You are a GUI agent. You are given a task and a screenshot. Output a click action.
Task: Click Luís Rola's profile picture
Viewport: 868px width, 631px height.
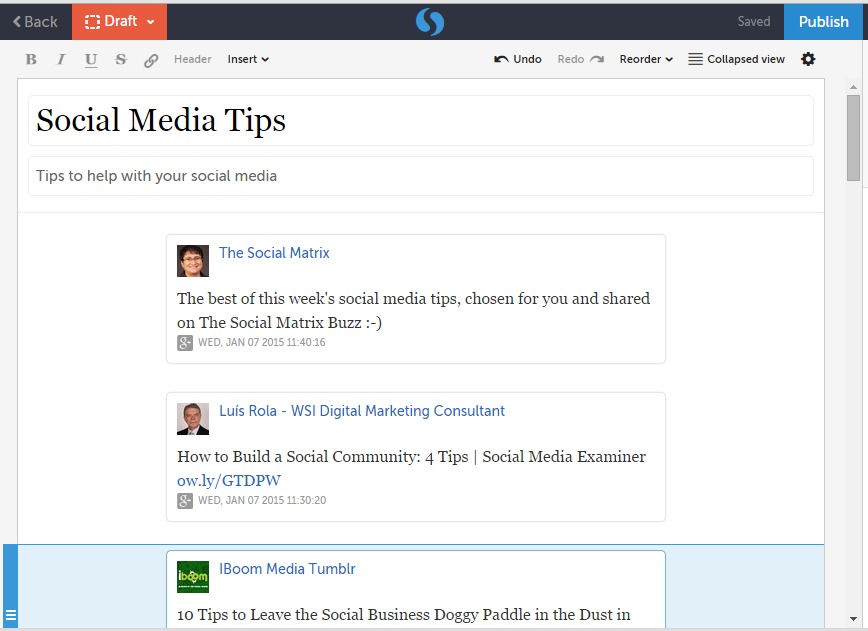[x=193, y=419]
